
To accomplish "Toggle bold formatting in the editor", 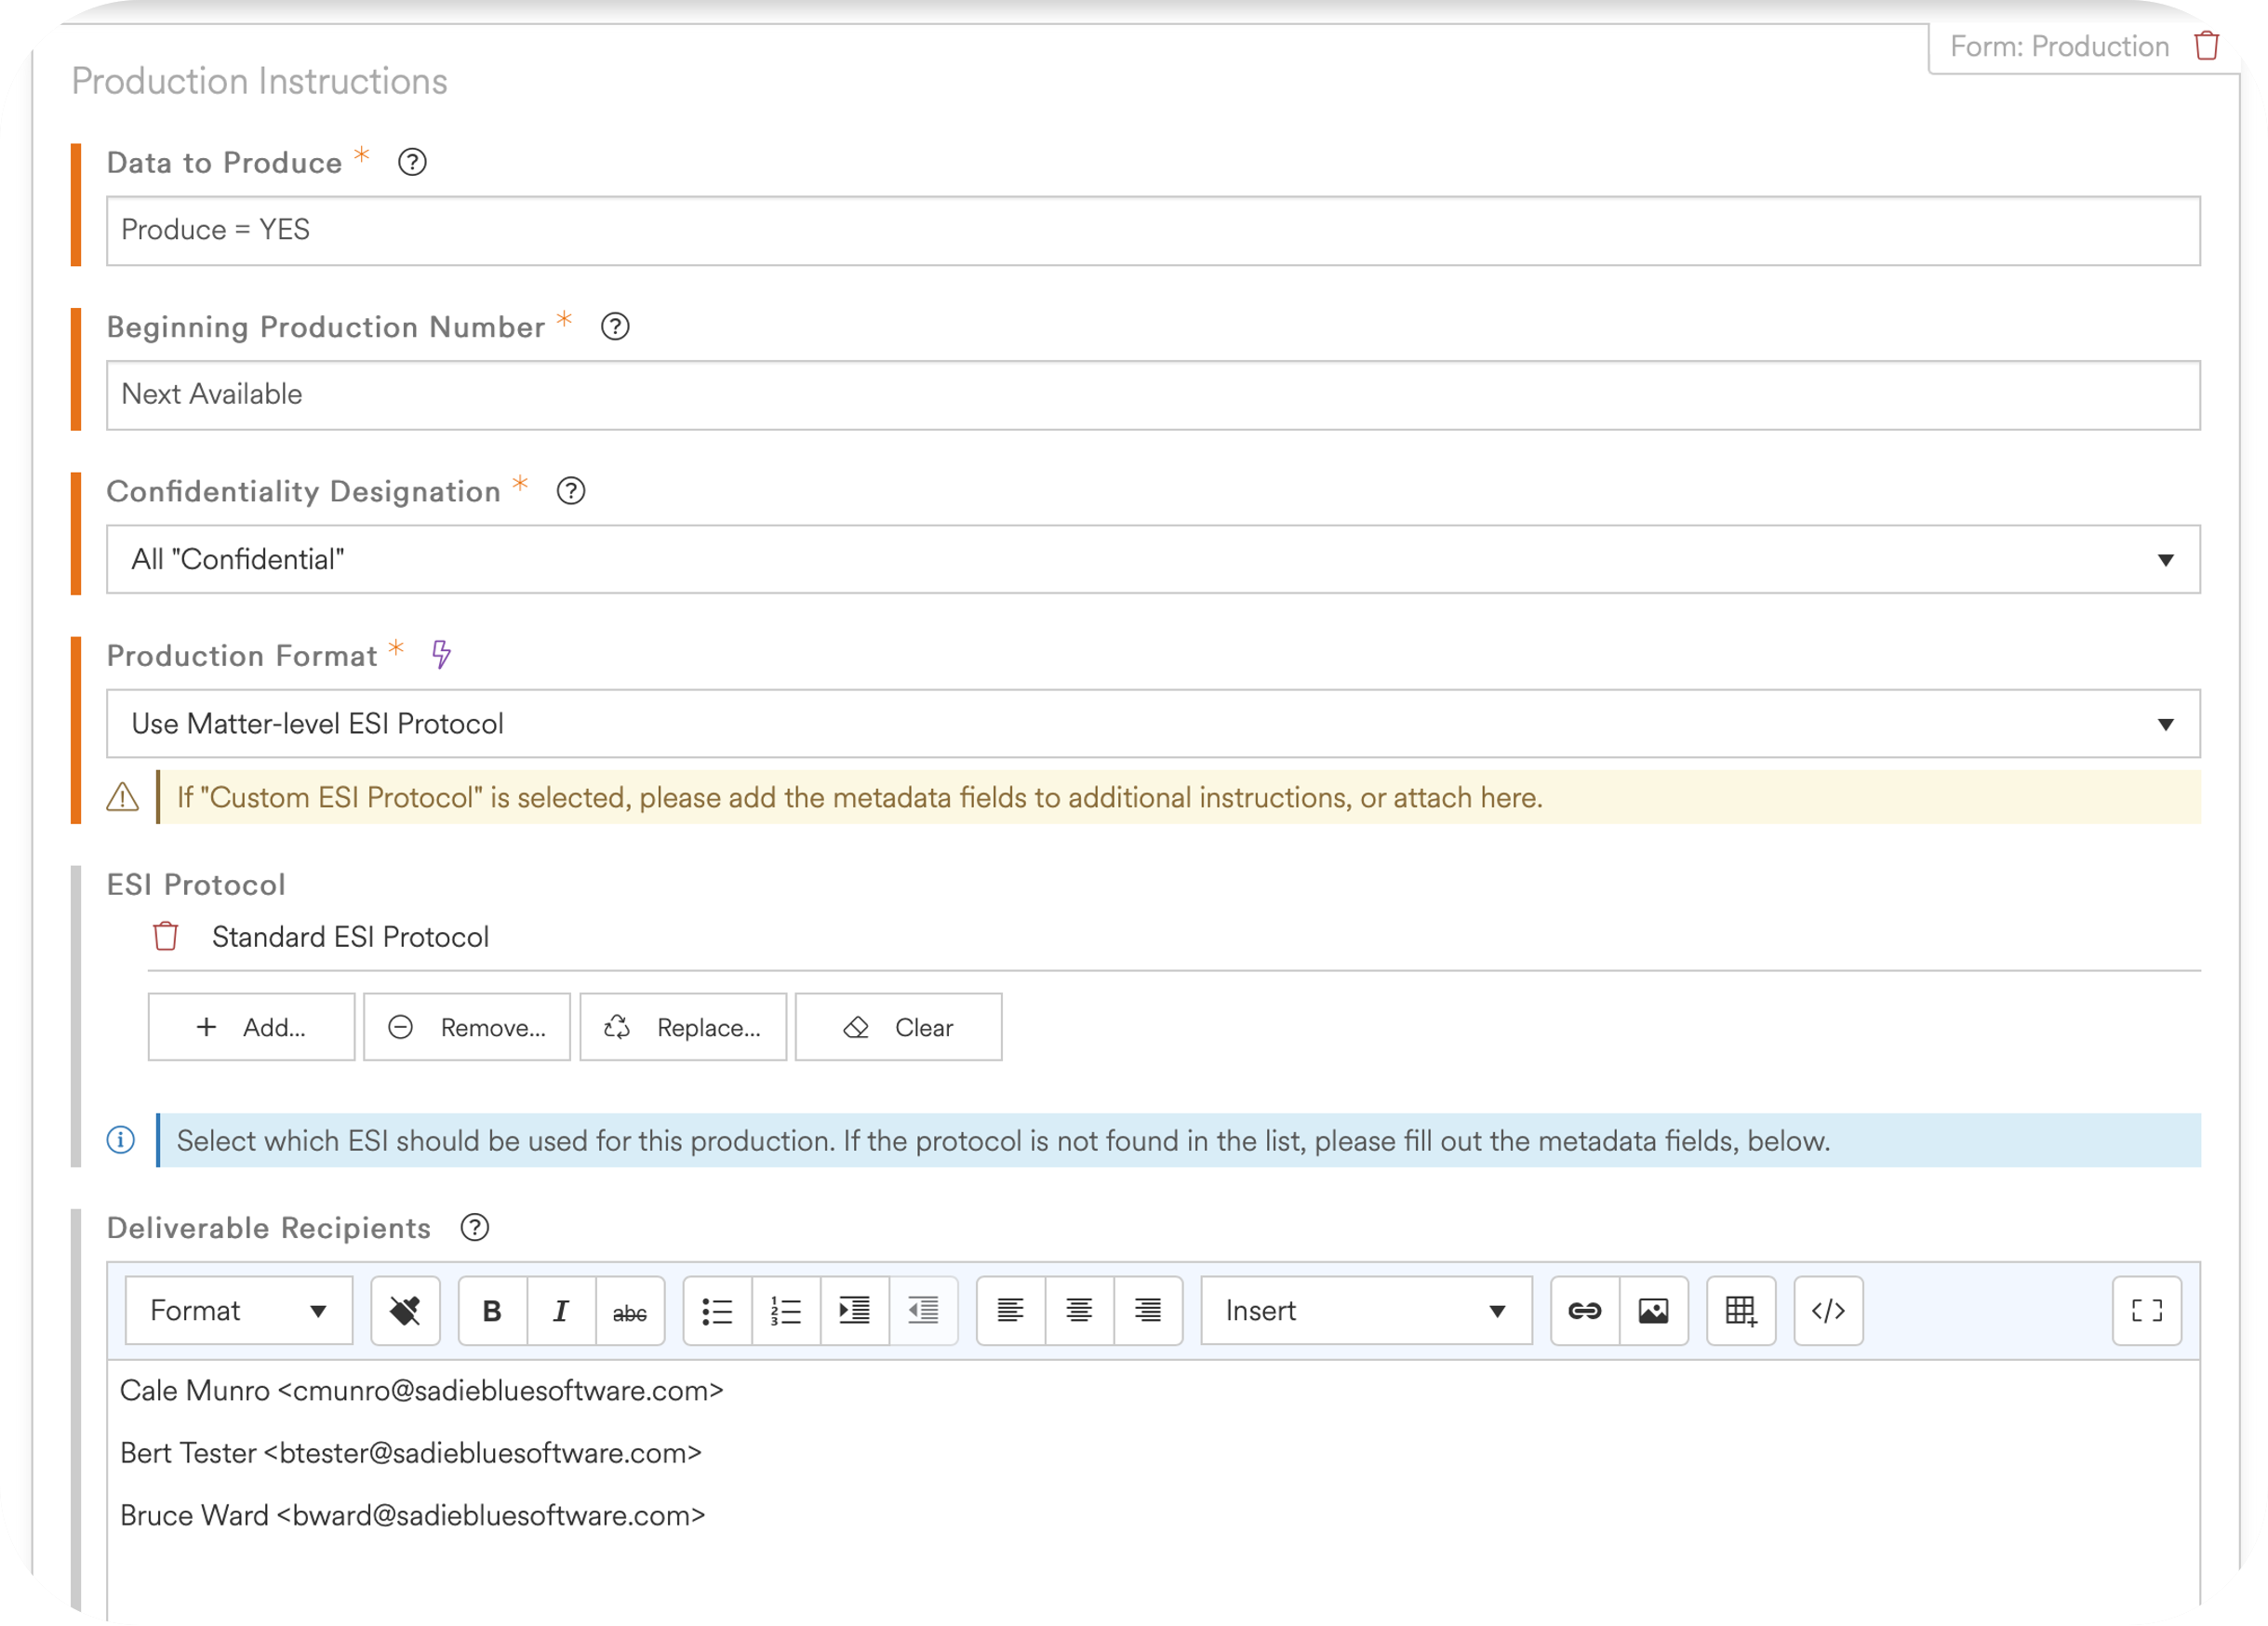I will click(491, 1311).
